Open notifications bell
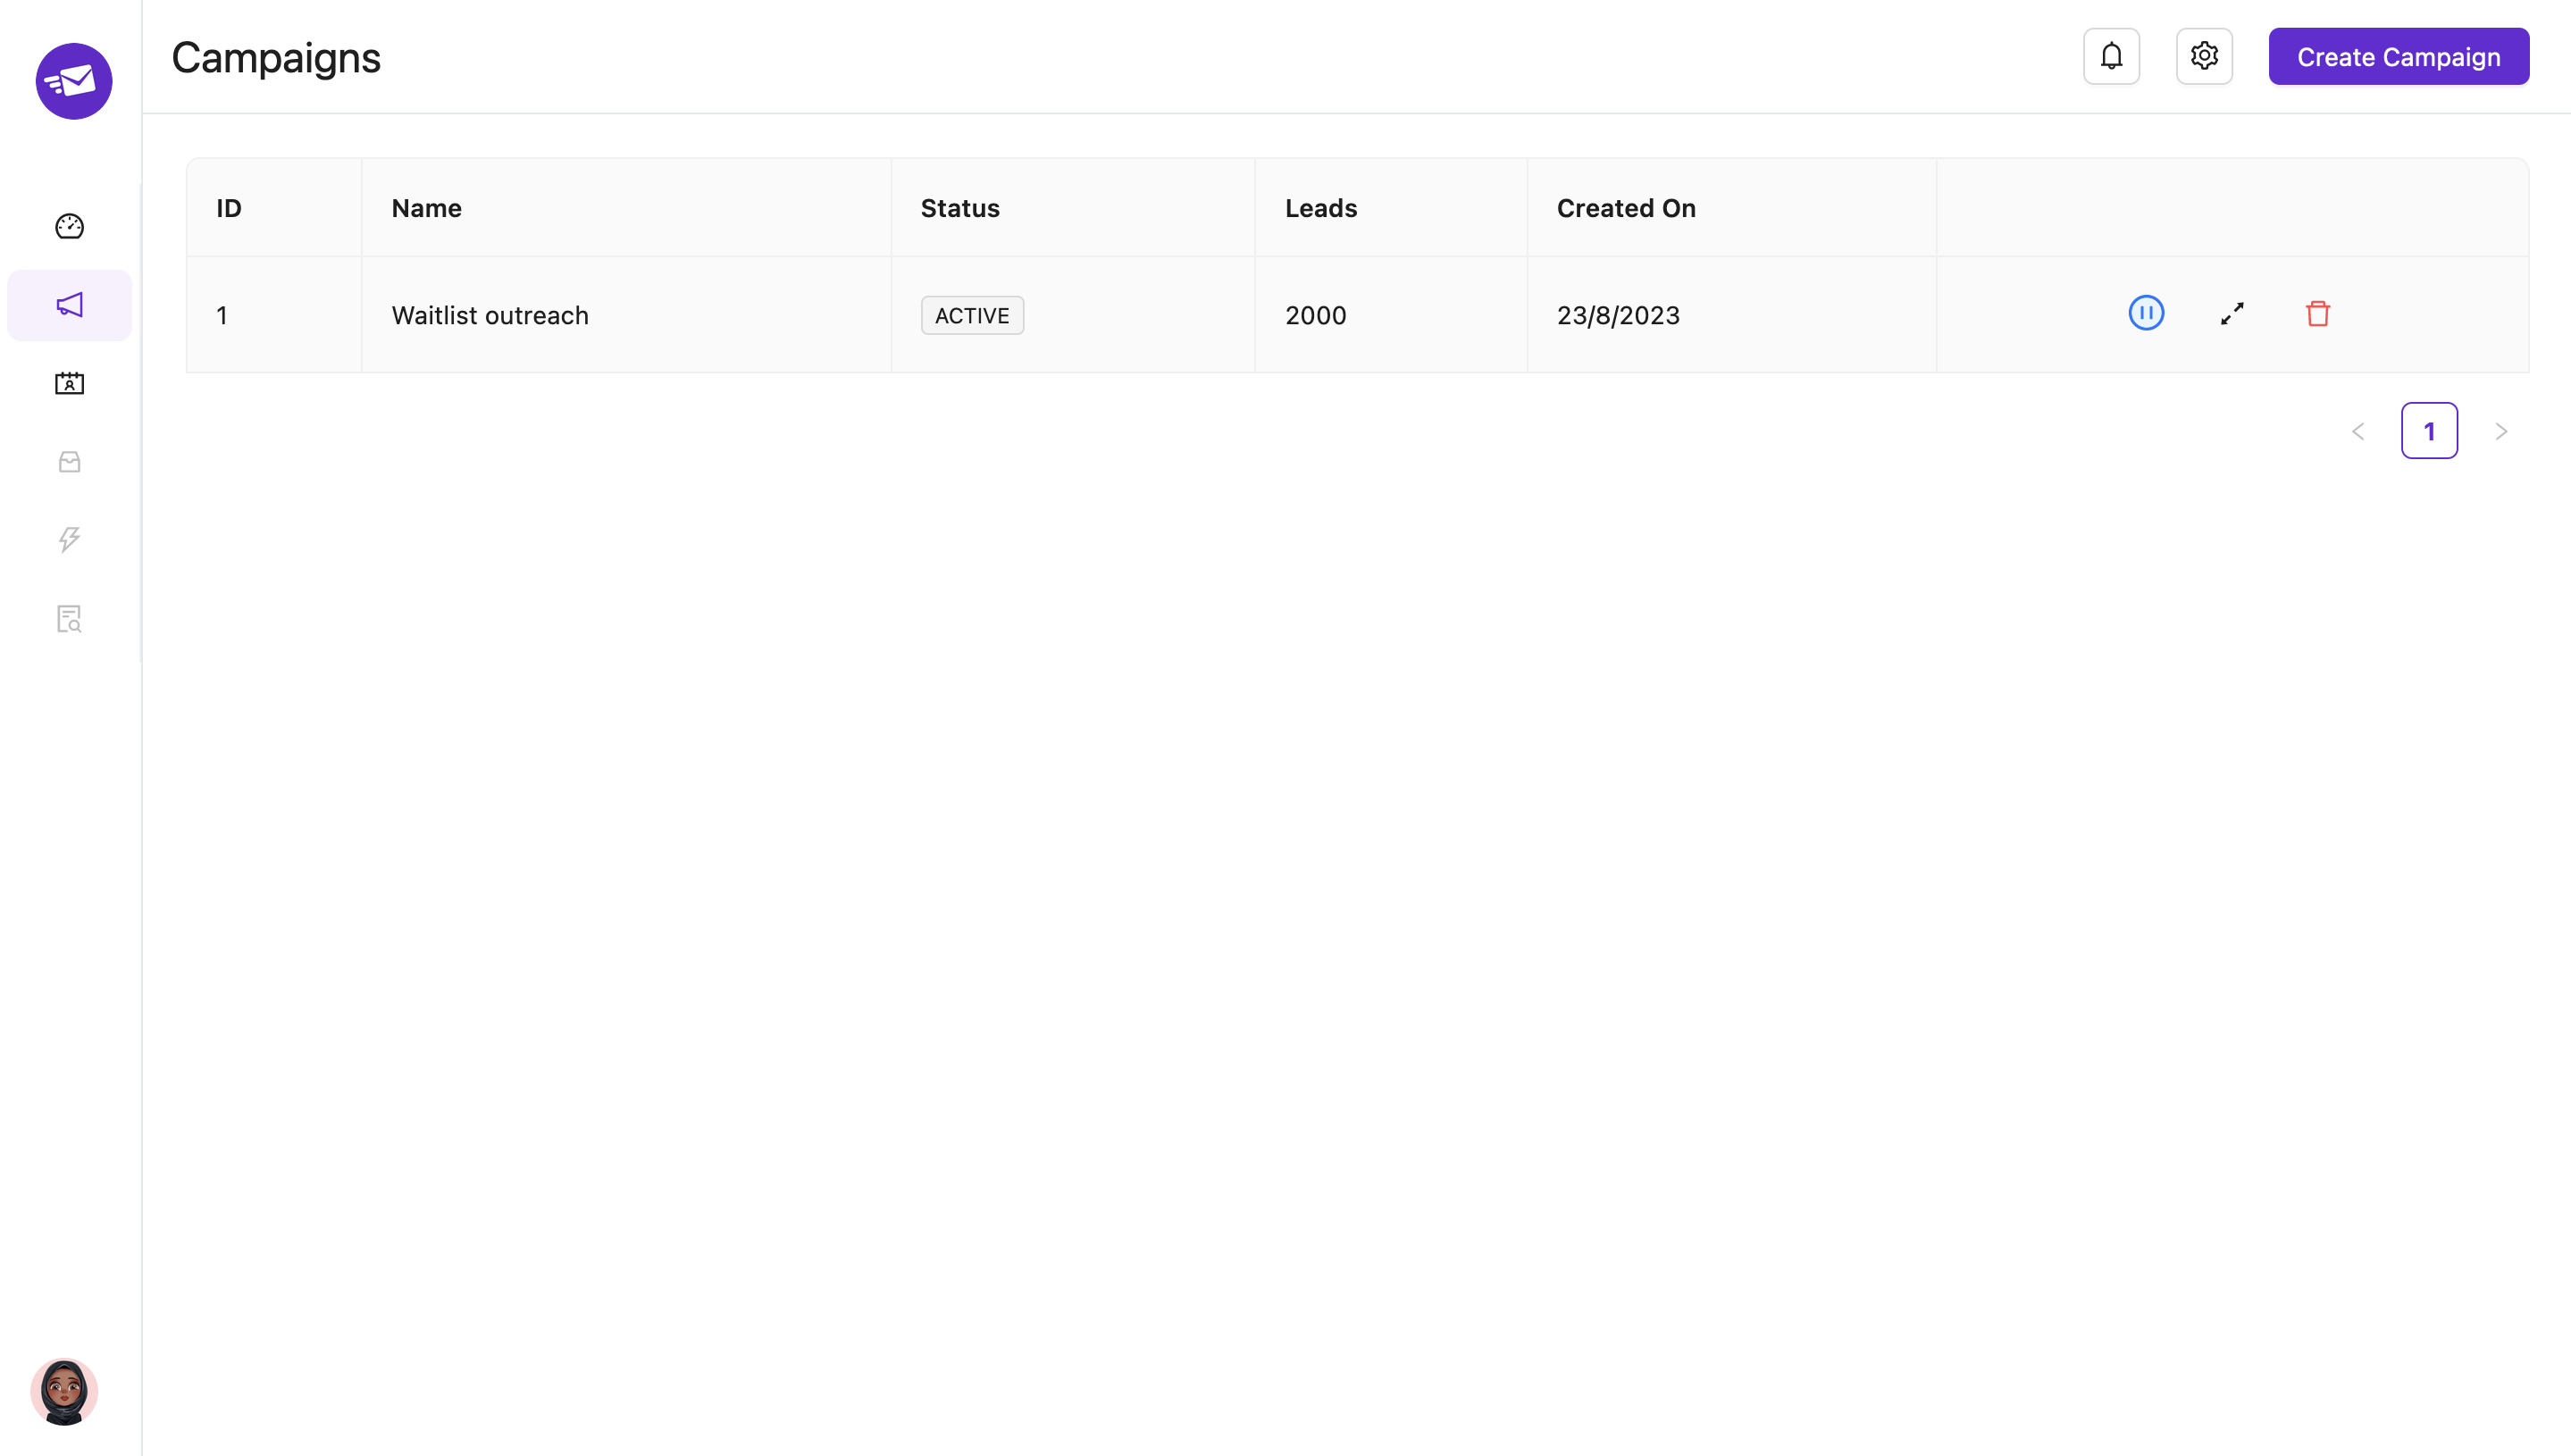Image resolution: width=2571 pixels, height=1456 pixels. [x=2111, y=57]
